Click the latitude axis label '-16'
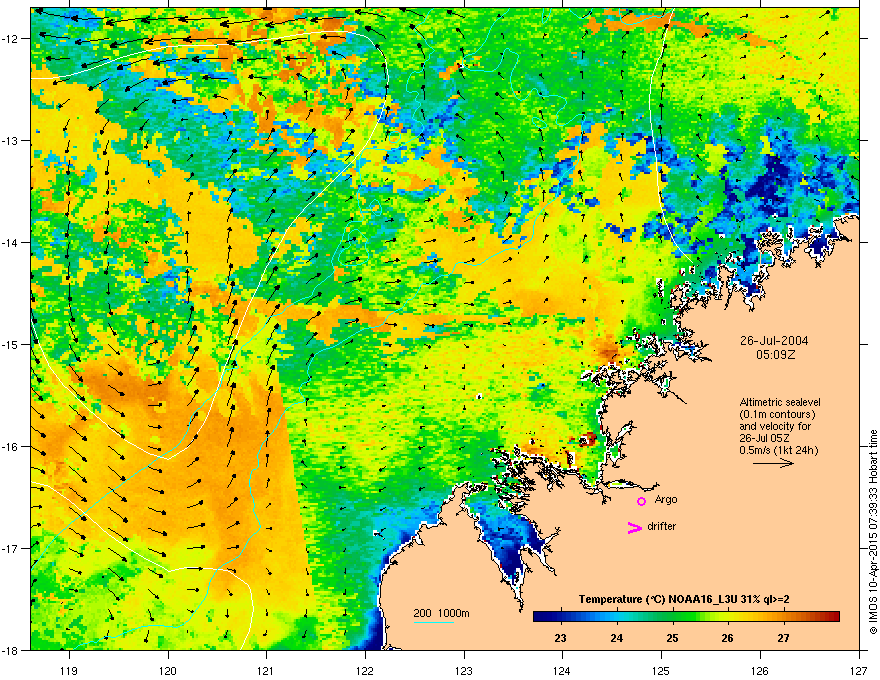 tap(10, 447)
